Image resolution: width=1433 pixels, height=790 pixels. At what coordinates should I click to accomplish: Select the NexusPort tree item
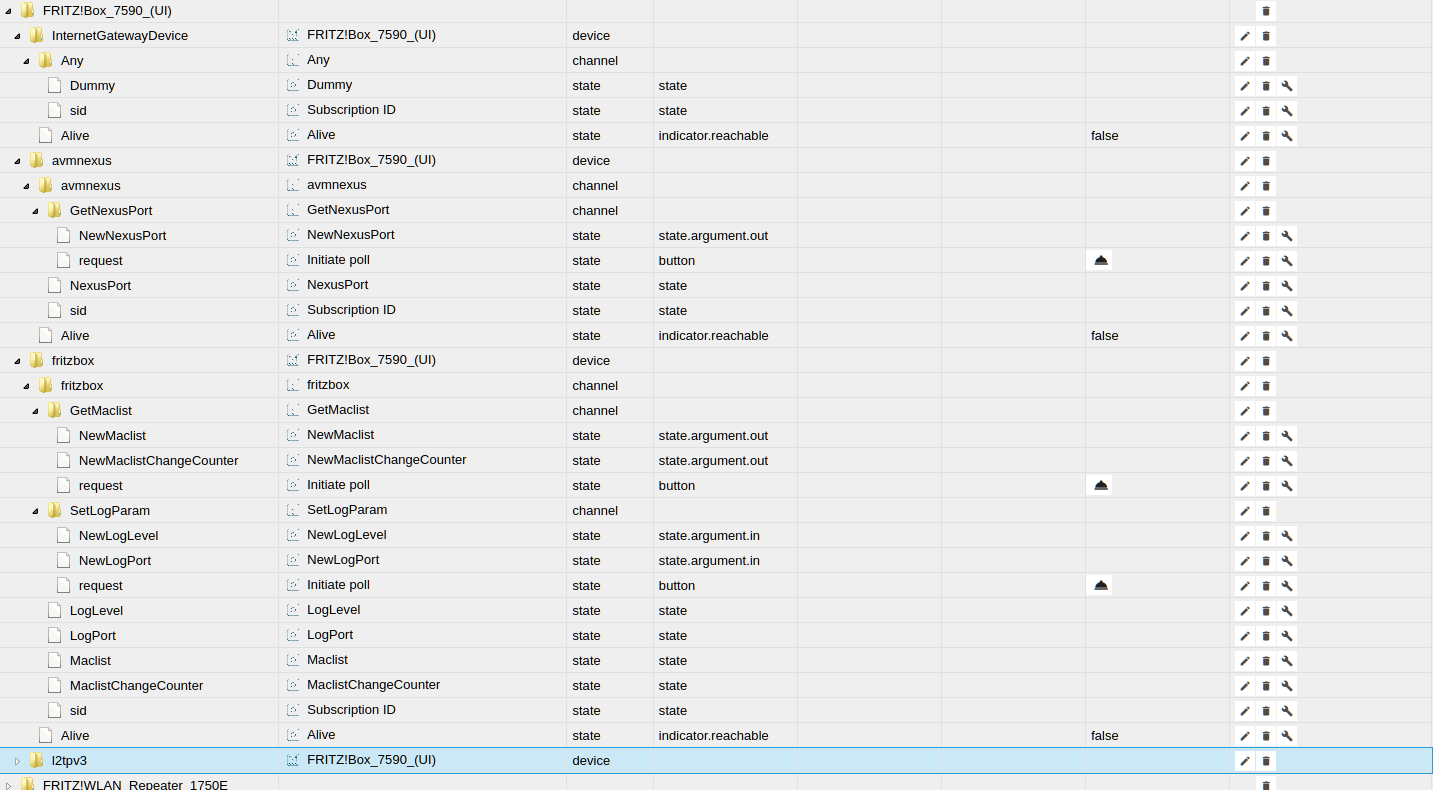(x=100, y=286)
